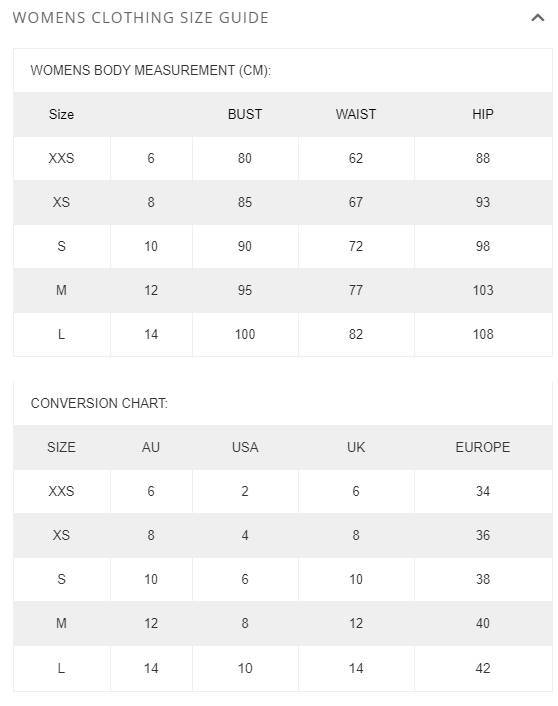Click the AU column header
The height and width of the screenshot is (706, 558).
tap(151, 447)
